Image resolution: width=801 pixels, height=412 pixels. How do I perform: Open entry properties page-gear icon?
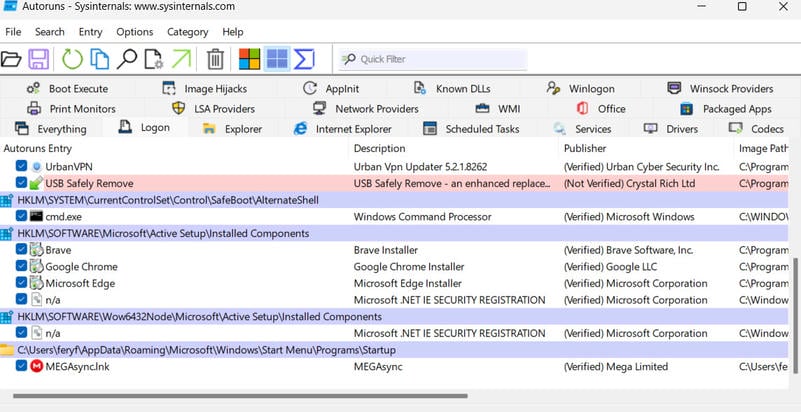pyautogui.click(x=153, y=59)
